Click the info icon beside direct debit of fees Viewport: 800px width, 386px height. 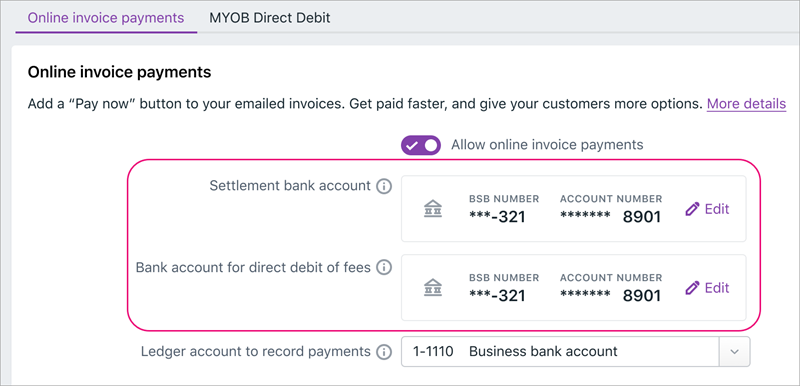[x=384, y=267]
